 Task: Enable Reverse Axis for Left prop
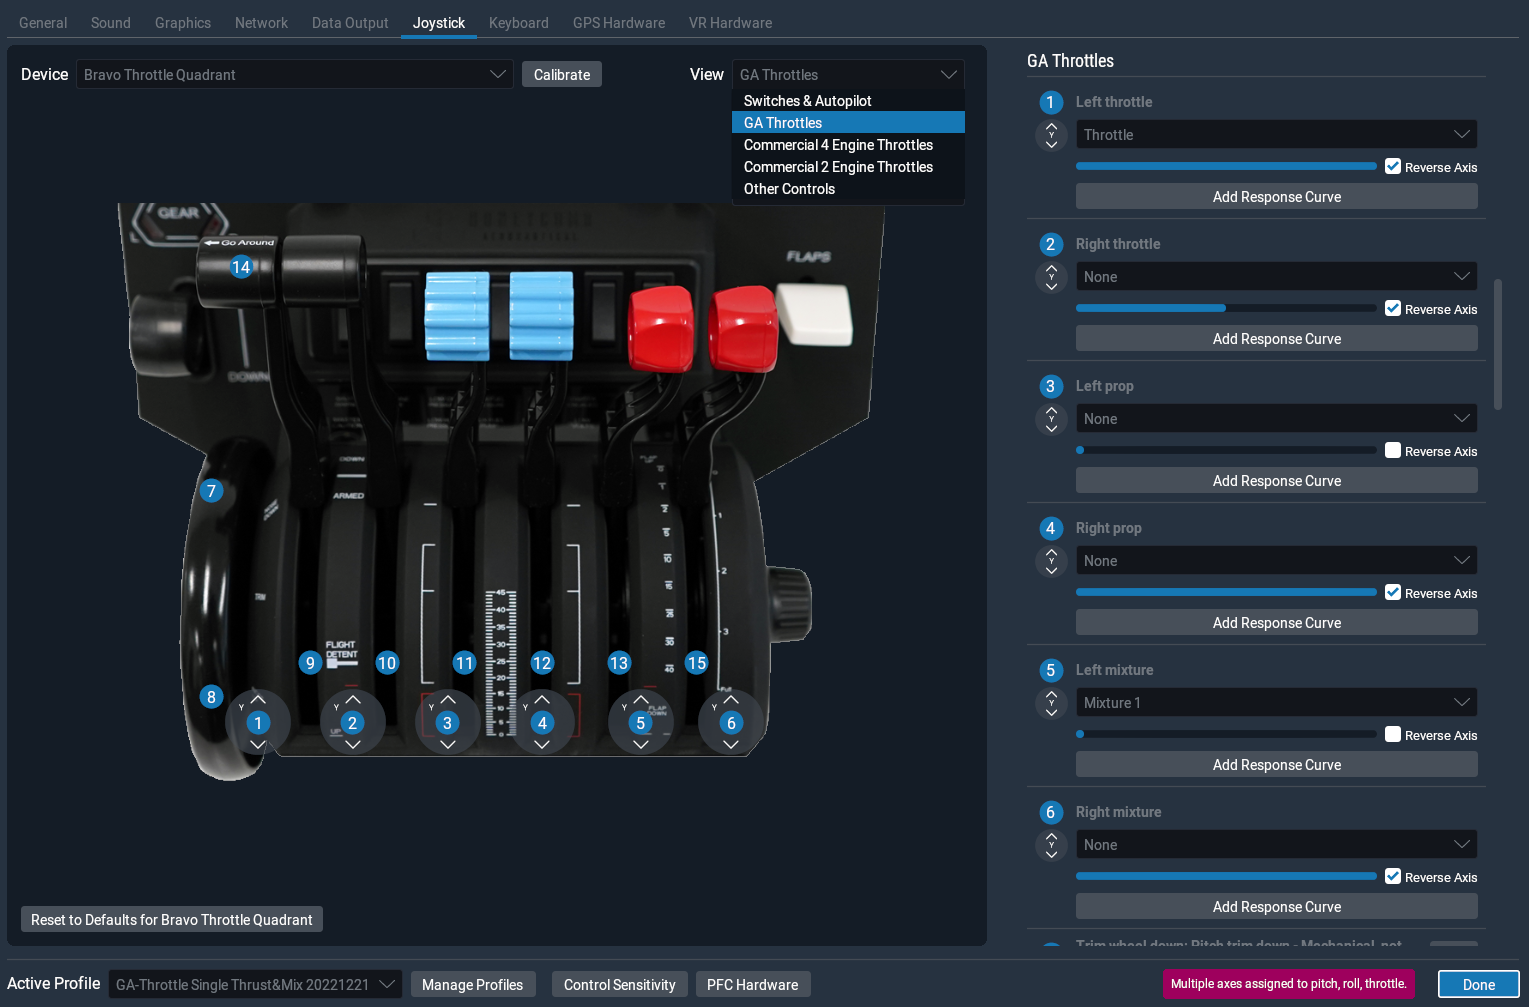click(x=1393, y=450)
